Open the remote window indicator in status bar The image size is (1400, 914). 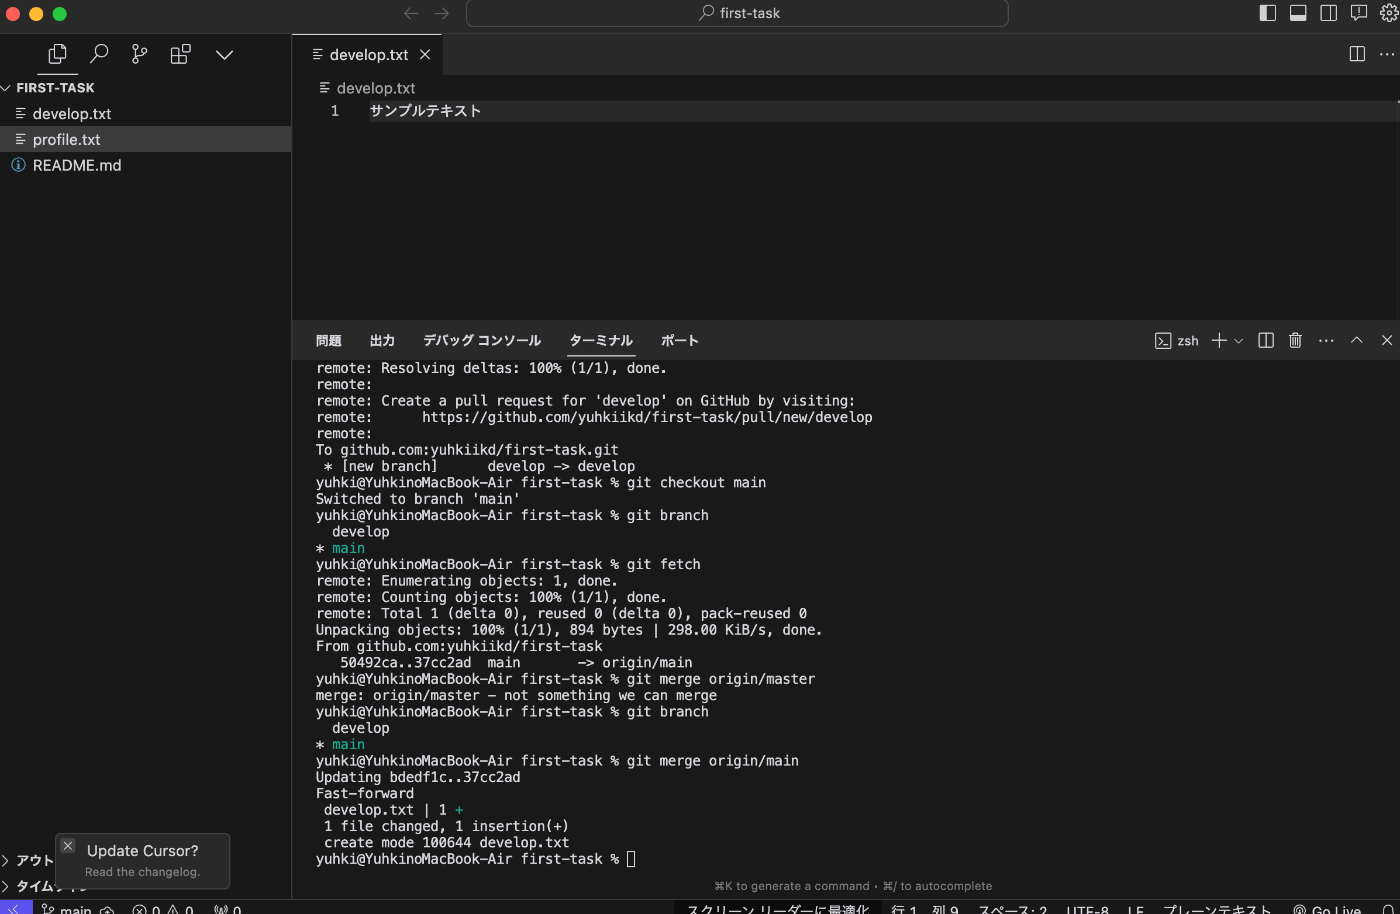point(16,908)
